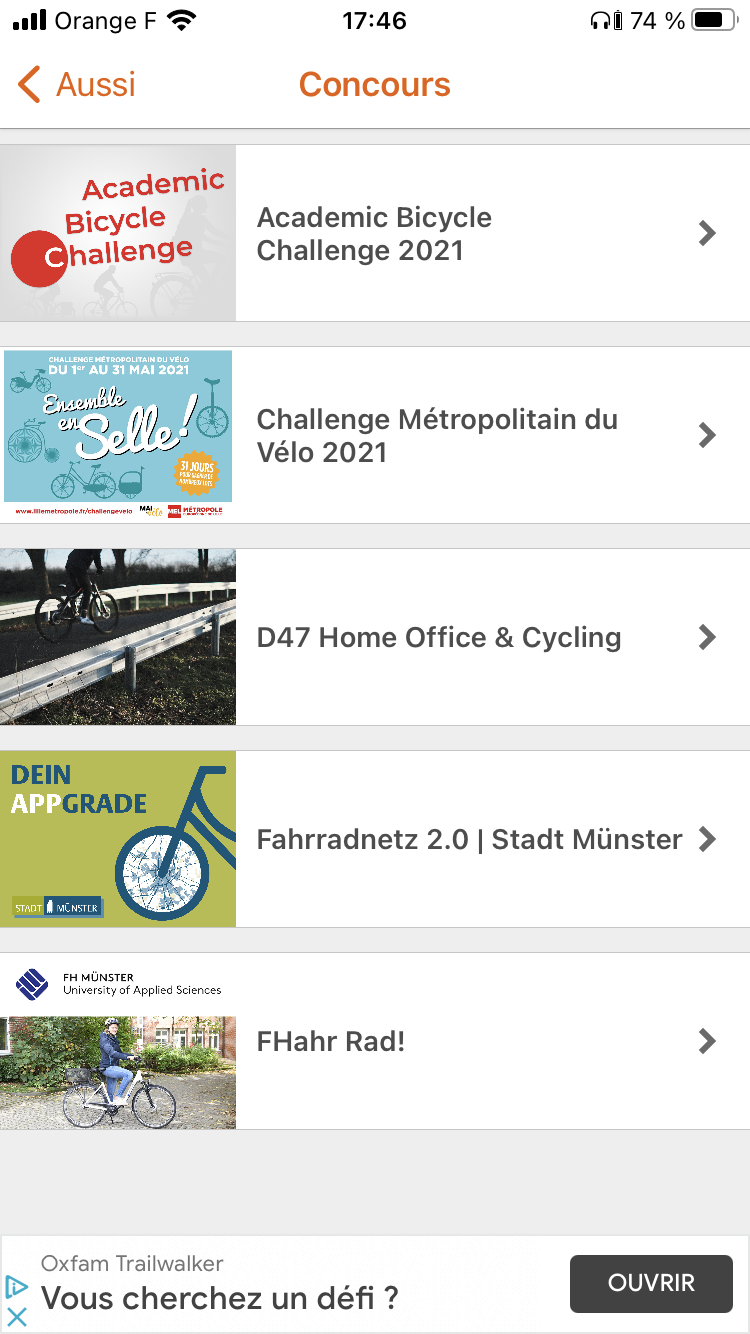Viewport: 750px width, 1334px height.
Task: Close the Oxfam Trailwalker ad
Action: [x=17, y=1316]
